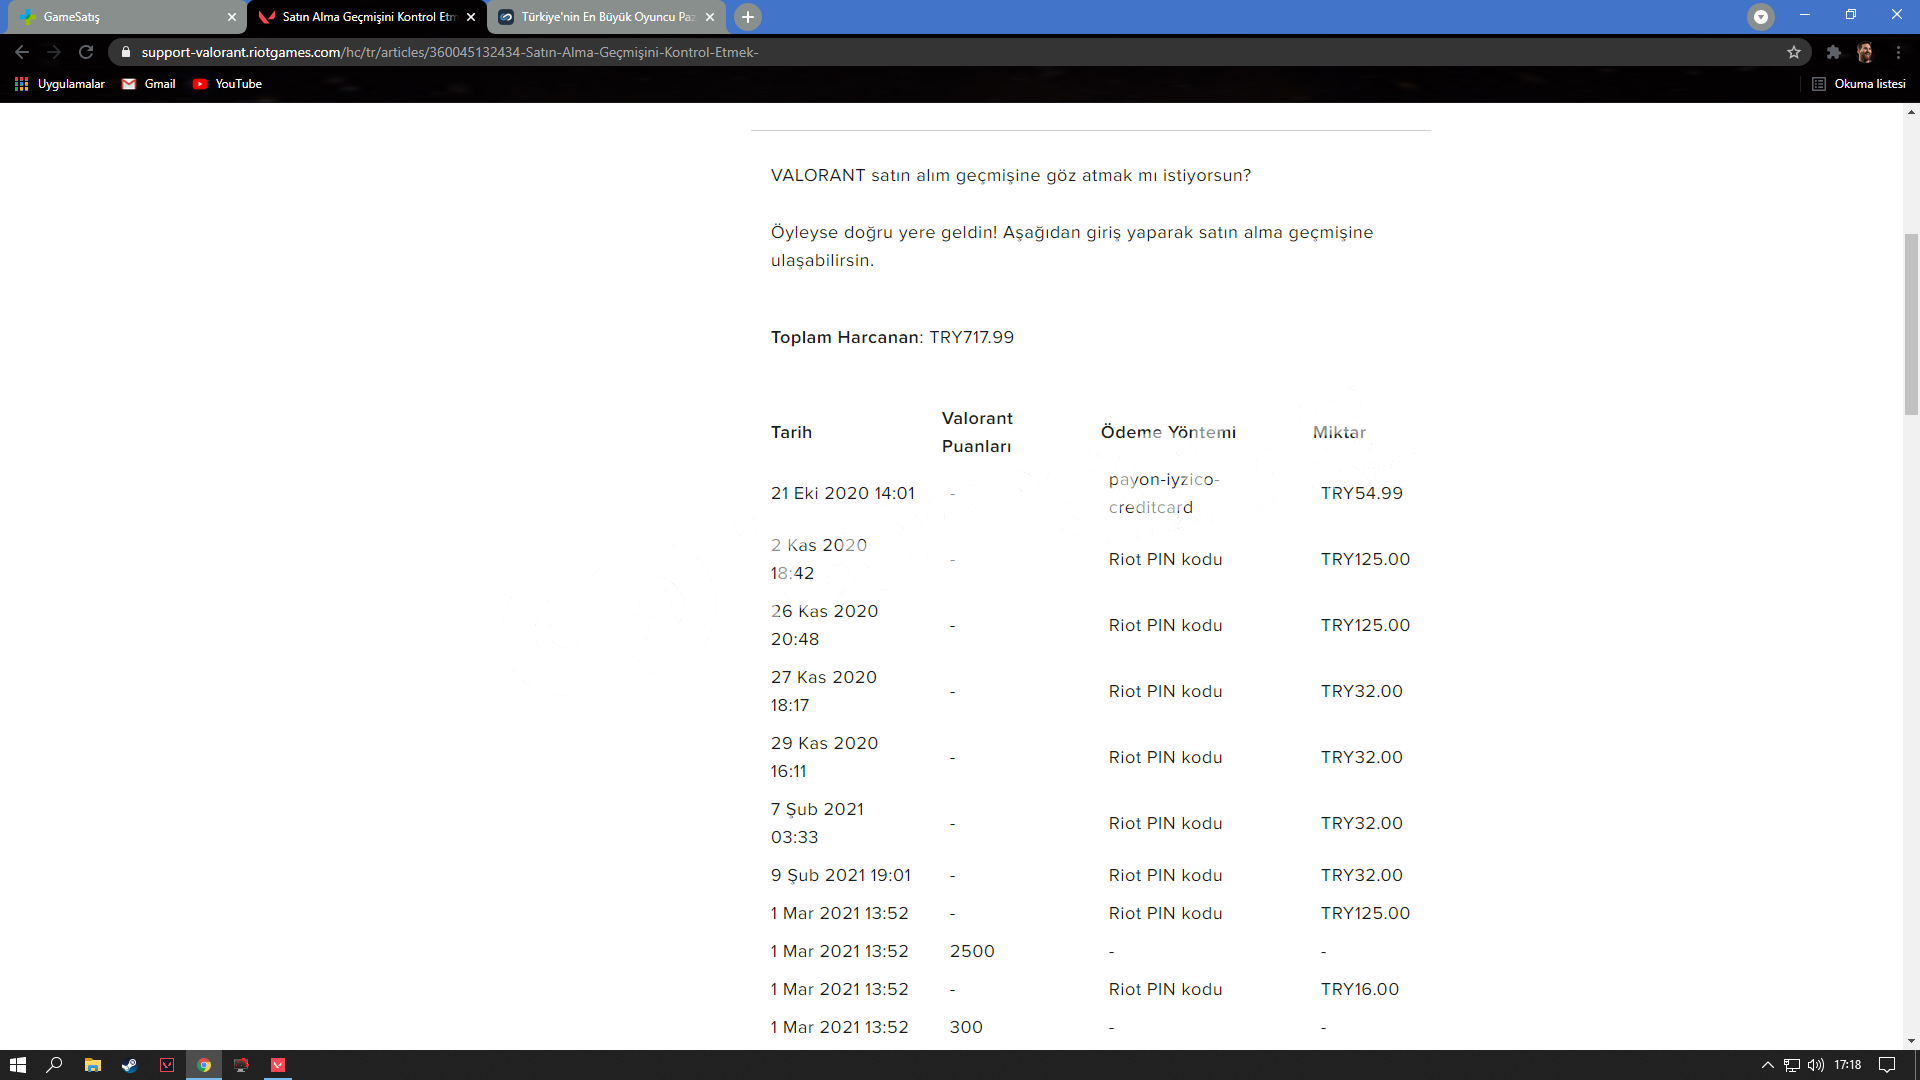Close the GameSatış tab
This screenshot has width=1920, height=1080.
pos(232,17)
